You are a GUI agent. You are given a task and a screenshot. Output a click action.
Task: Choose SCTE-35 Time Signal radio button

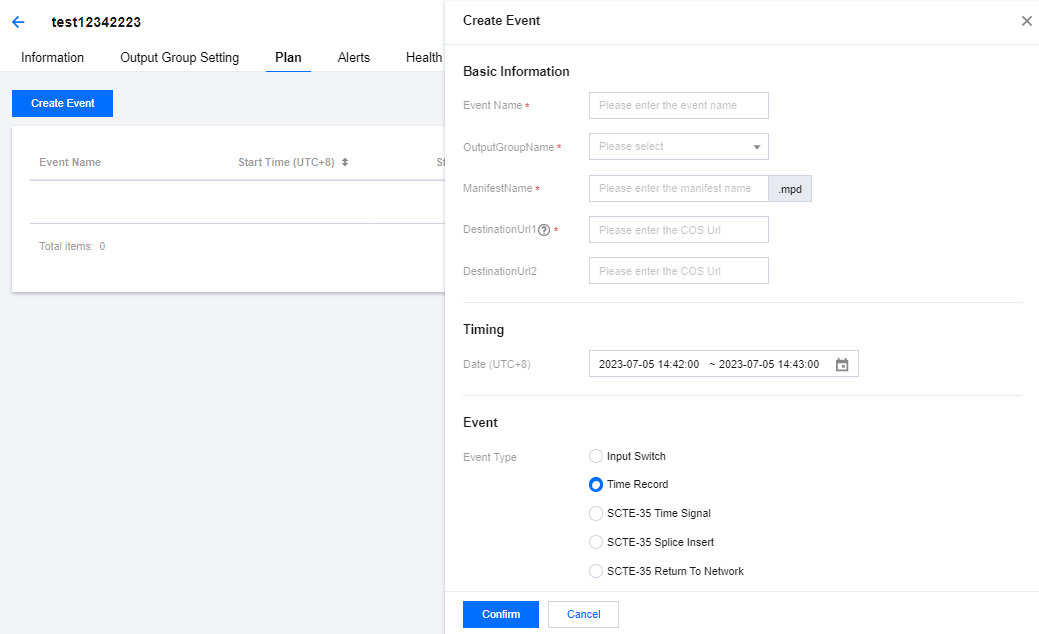(596, 513)
